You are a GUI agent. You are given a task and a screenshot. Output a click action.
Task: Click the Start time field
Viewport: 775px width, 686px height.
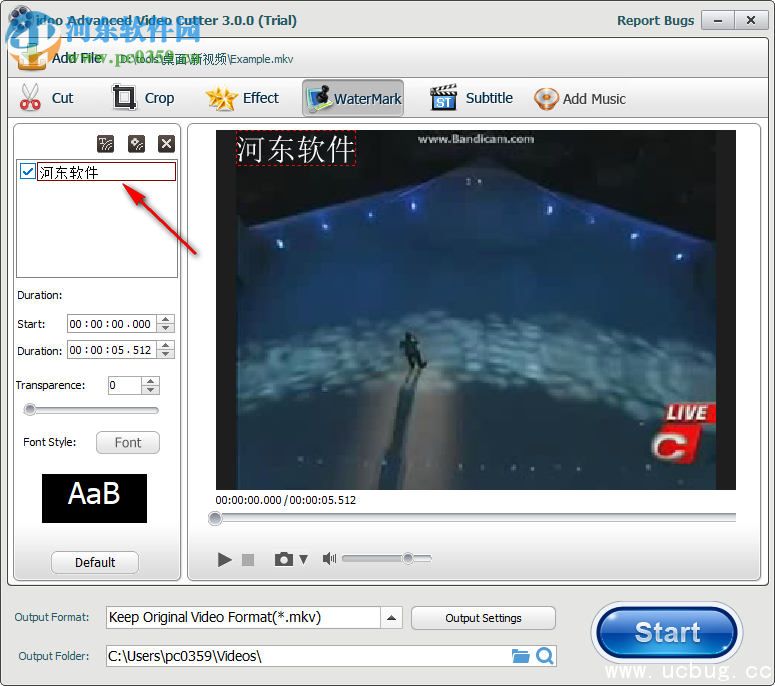[x=112, y=324]
